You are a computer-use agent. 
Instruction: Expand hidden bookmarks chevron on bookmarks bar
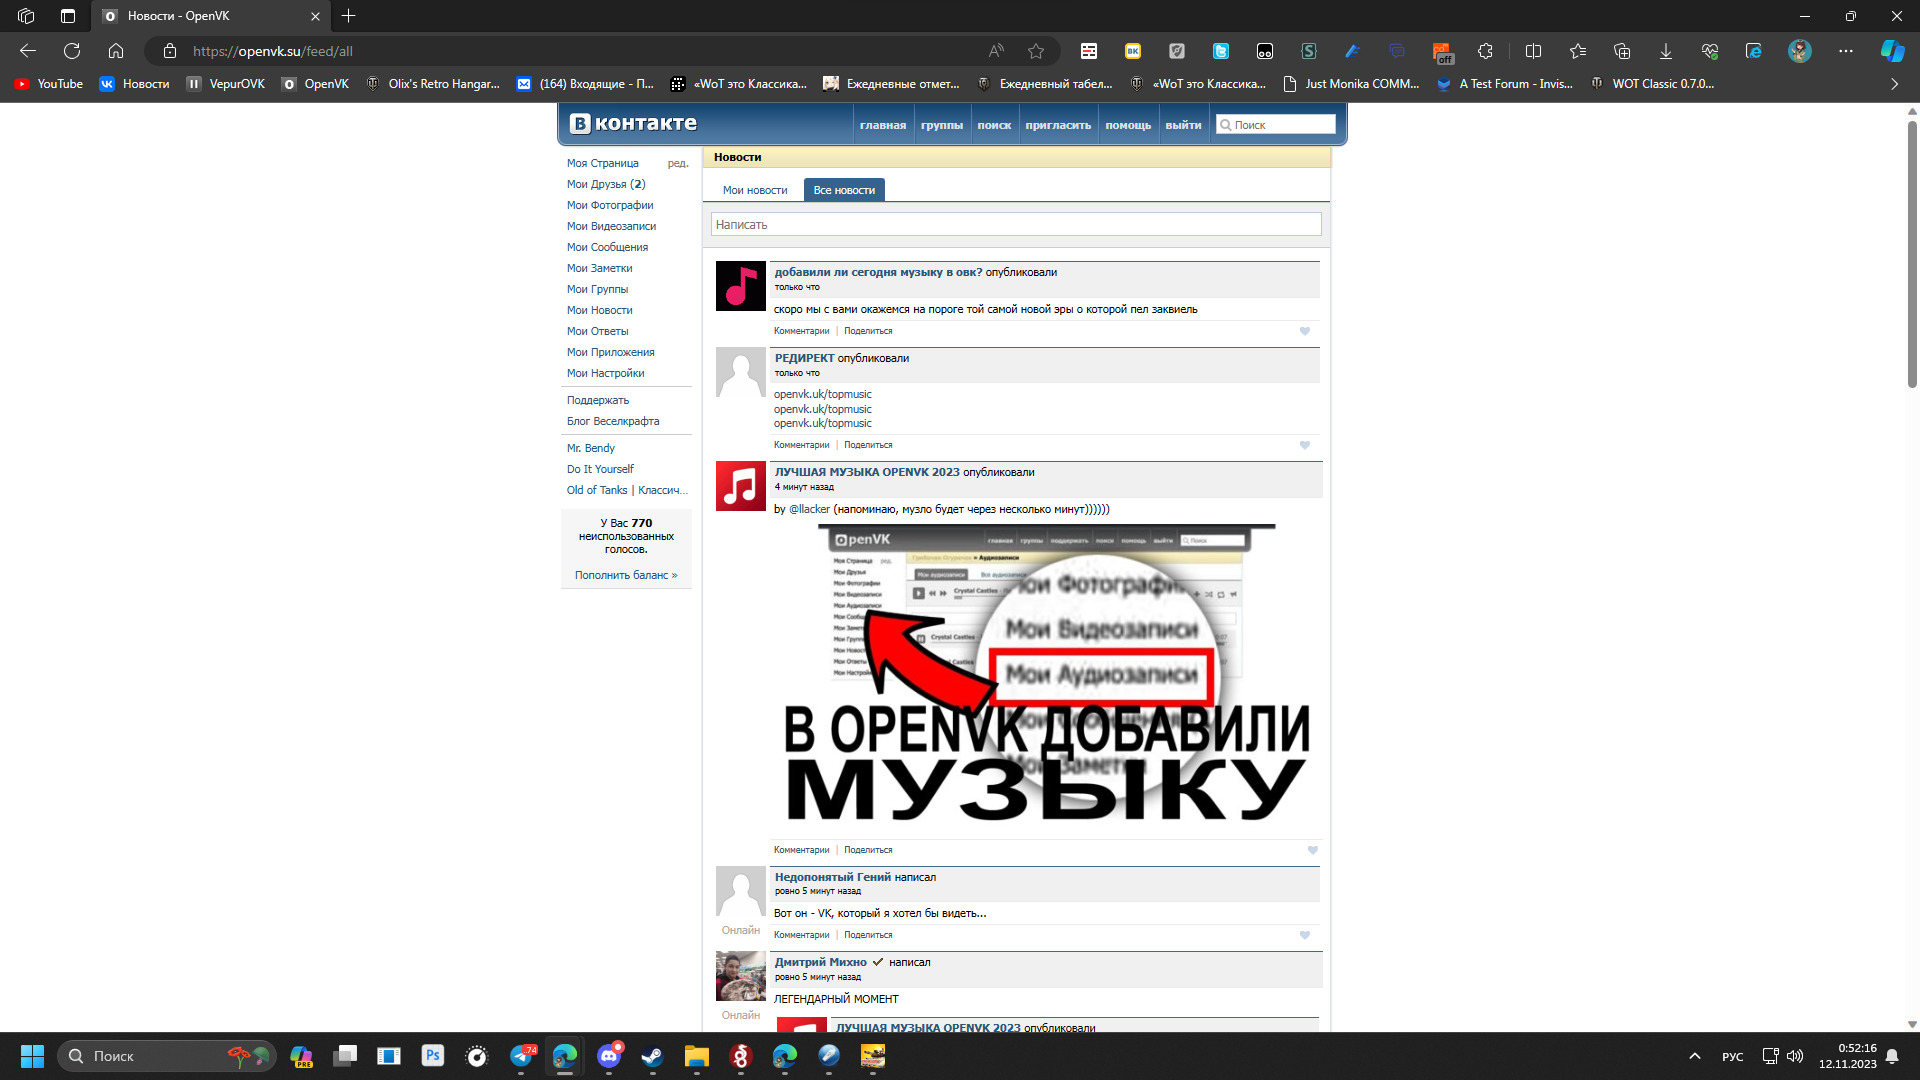tap(1894, 84)
